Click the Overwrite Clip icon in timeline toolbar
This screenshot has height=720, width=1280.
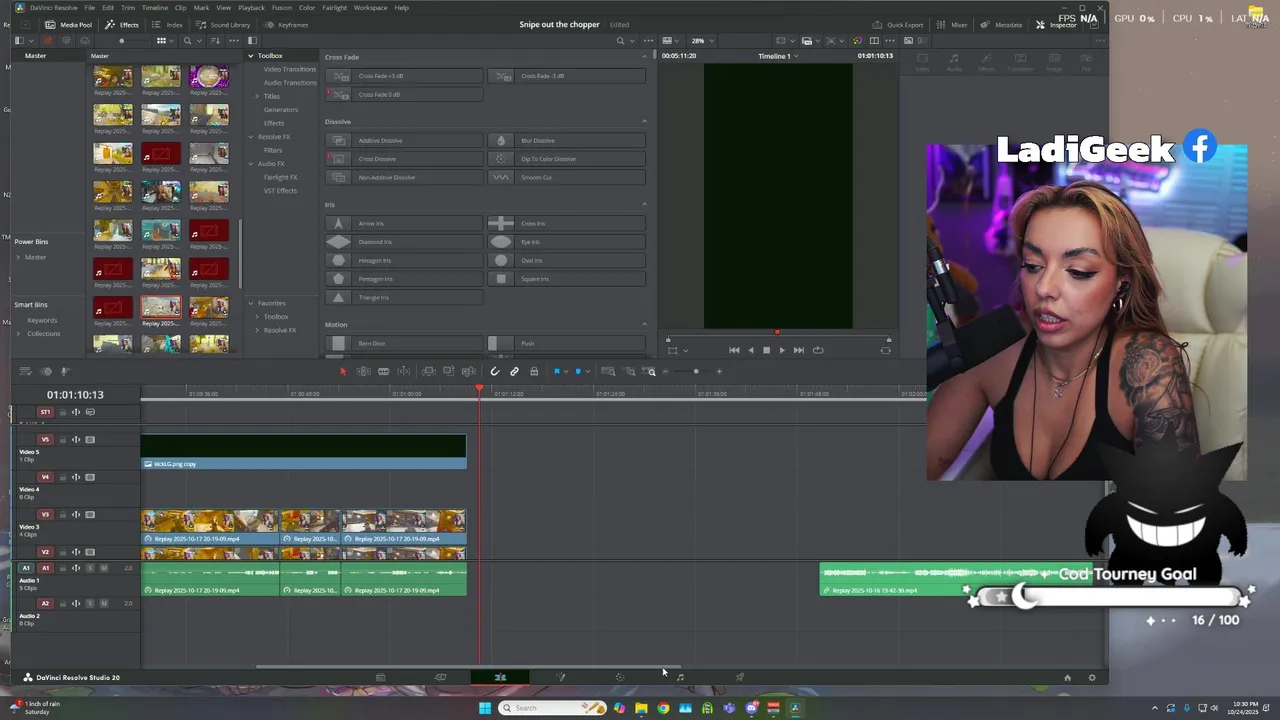point(448,371)
